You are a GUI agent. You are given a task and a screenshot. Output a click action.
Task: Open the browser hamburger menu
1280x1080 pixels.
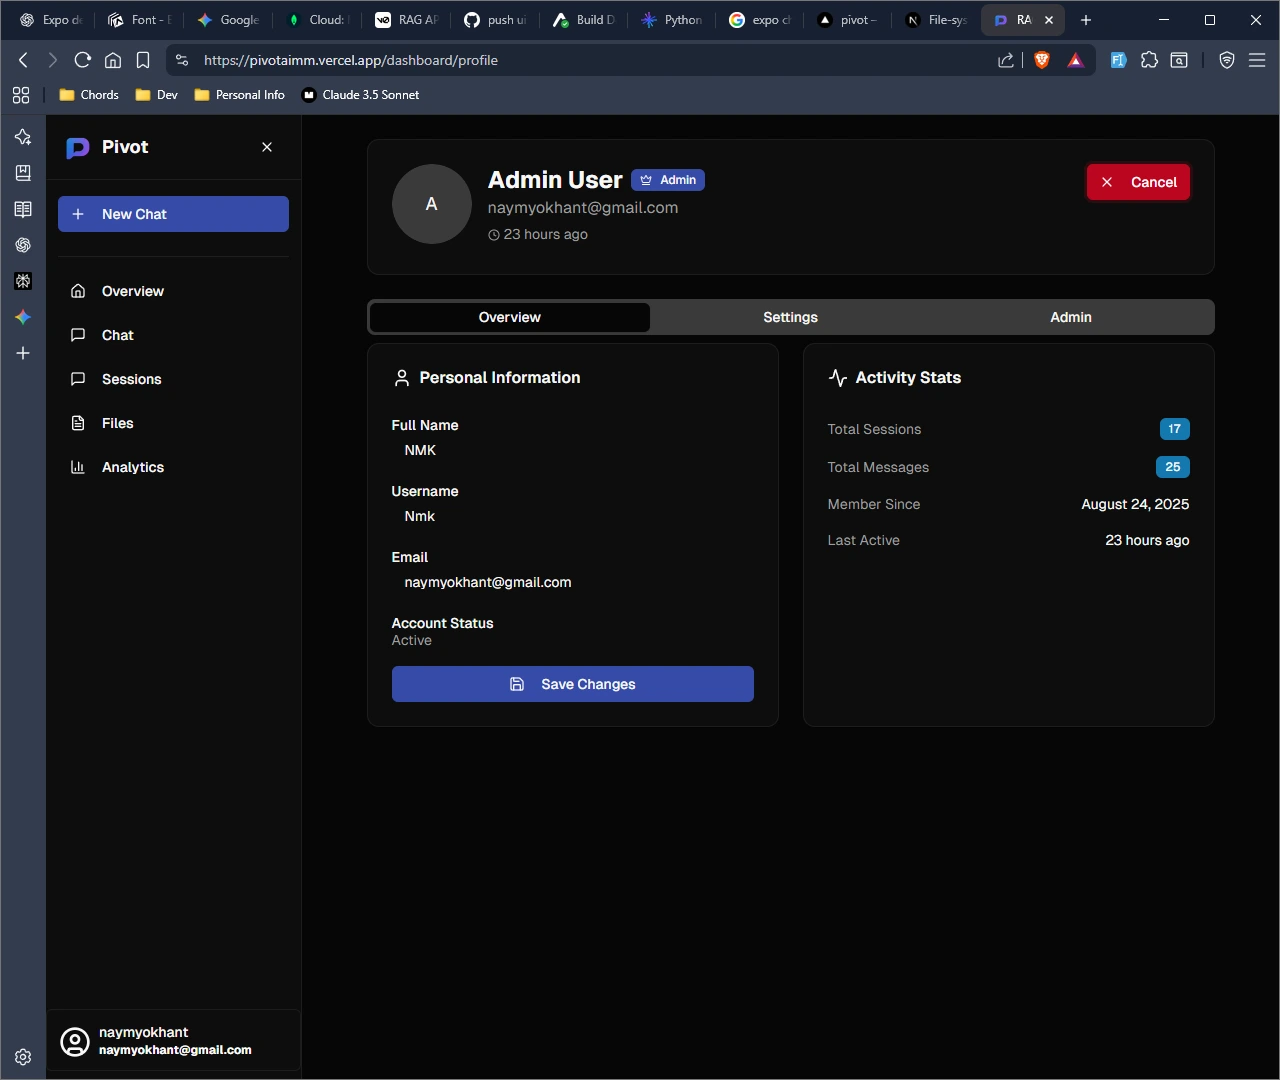(1257, 60)
